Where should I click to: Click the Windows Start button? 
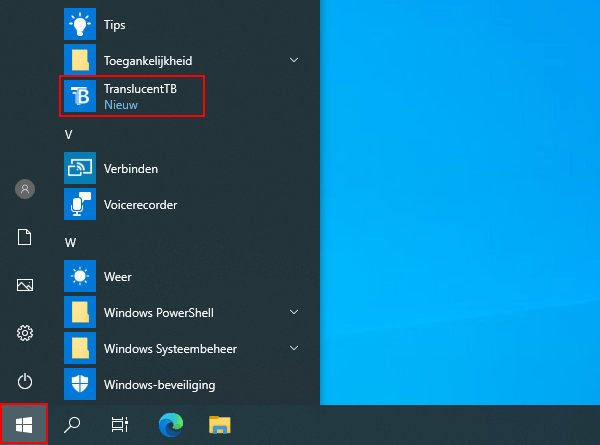pyautogui.click(x=24, y=425)
